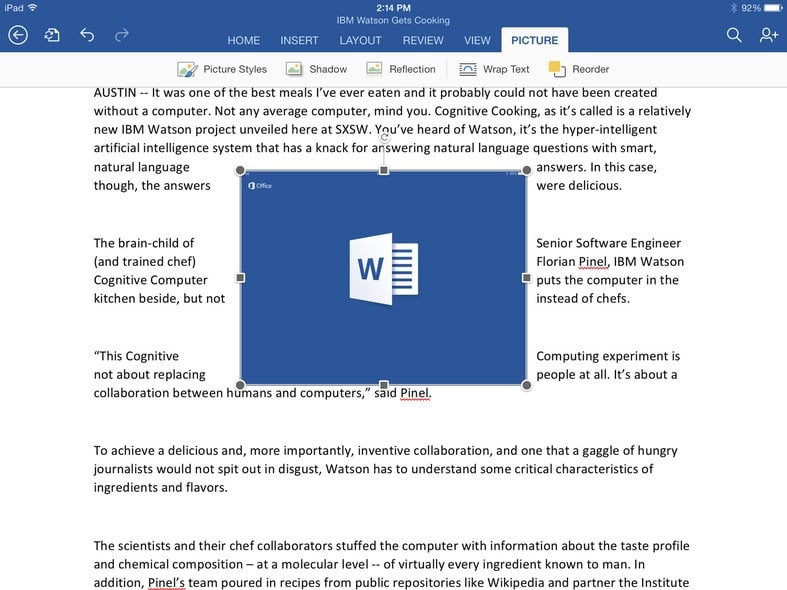Tap the back arrow circle icon
787x590 pixels.
18,35
